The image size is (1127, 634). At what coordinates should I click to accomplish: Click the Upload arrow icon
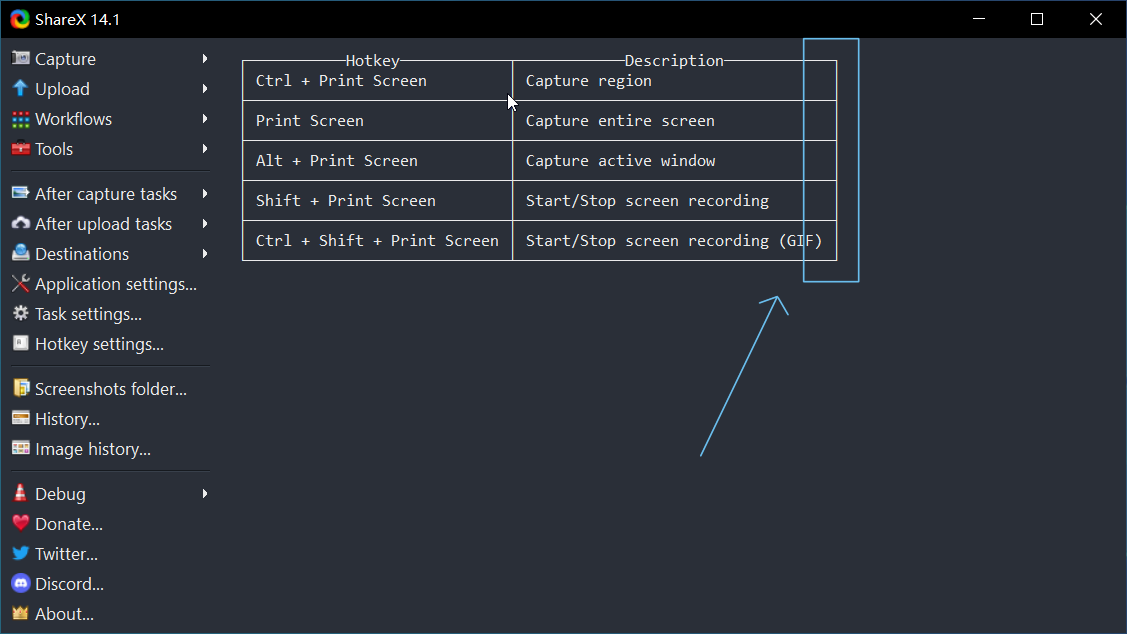click(x=19, y=88)
